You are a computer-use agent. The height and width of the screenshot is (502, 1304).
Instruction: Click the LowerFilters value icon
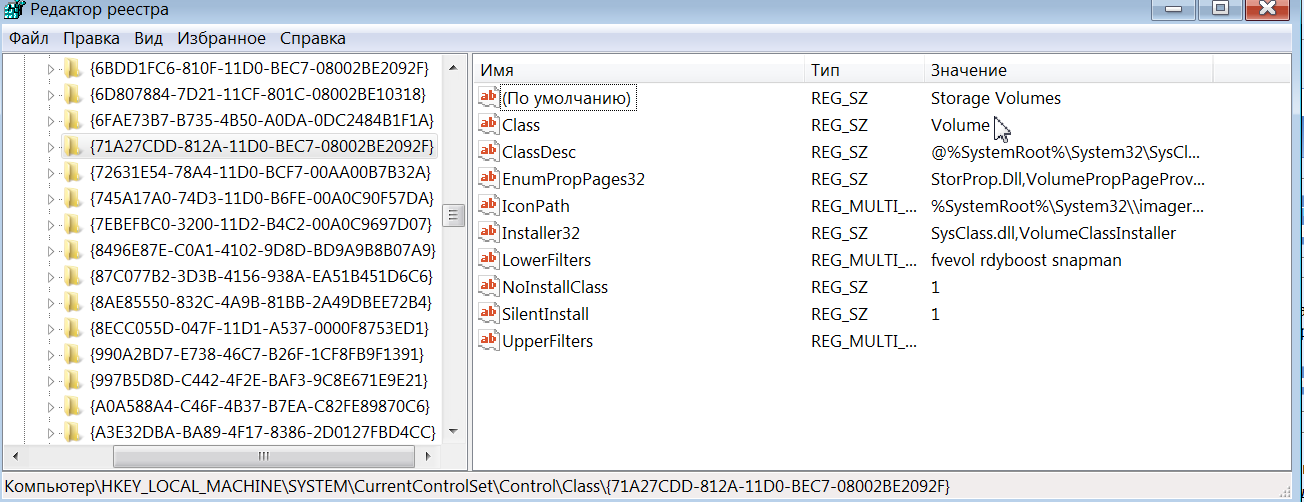pos(488,260)
